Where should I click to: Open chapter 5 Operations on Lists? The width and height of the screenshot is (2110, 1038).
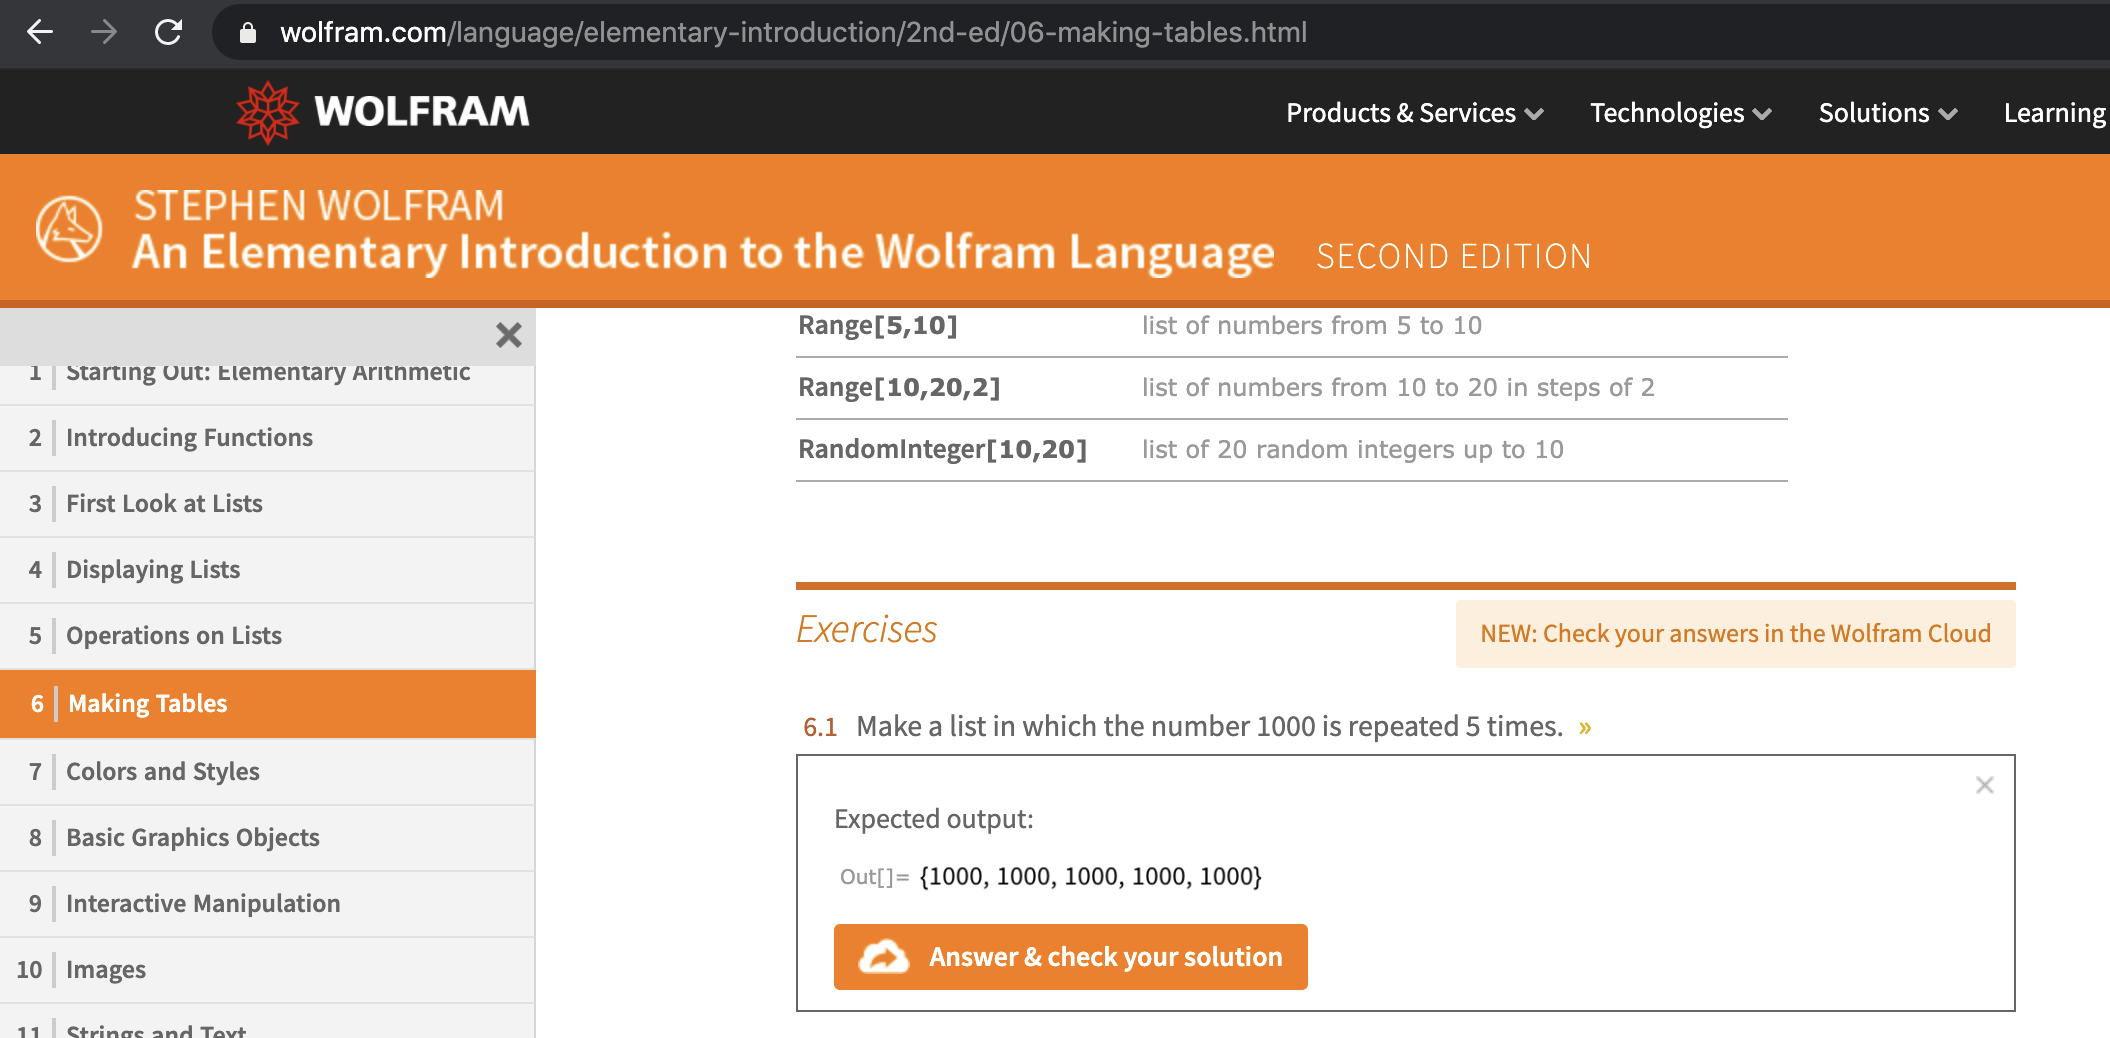tap(267, 636)
